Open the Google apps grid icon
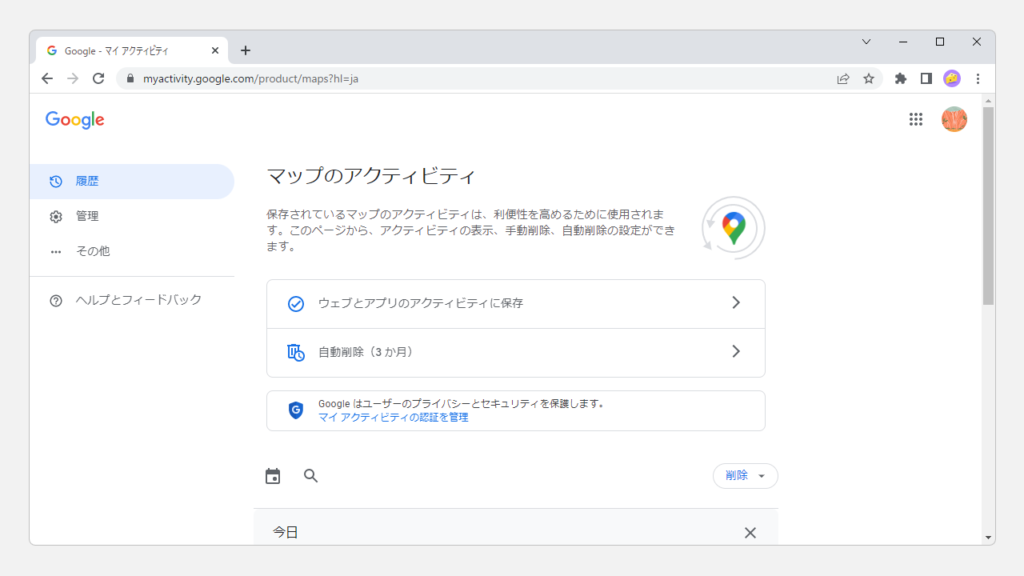 915,120
